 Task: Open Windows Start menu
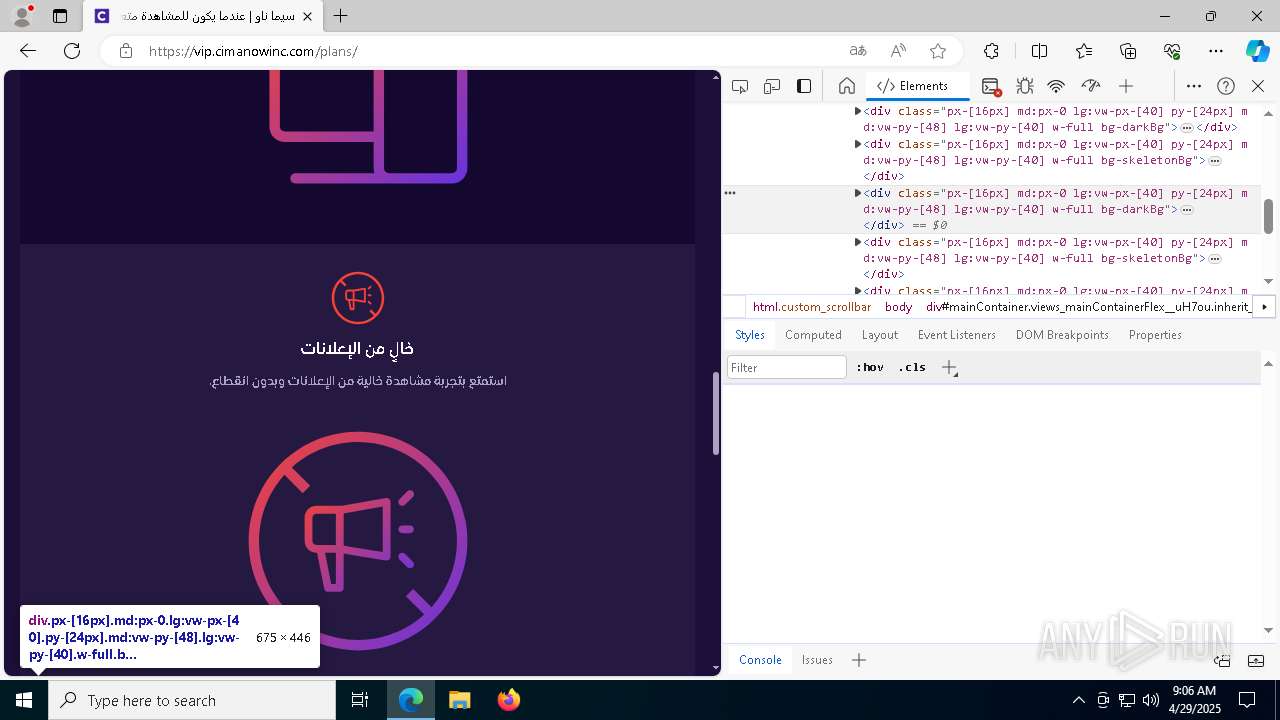coord(24,700)
